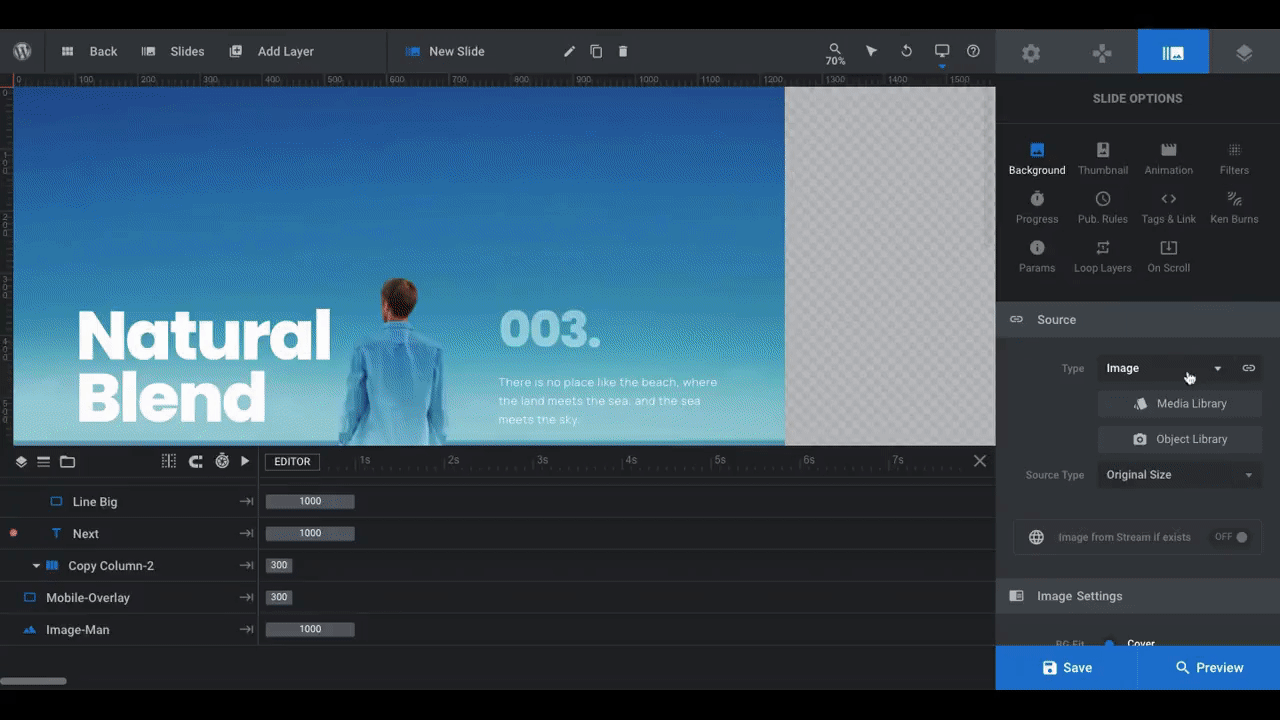Image resolution: width=1280 pixels, height=720 pixels.
Task: Open the background Type Image dropdown
Action: pyautogui.click(x=1164, y=368)
